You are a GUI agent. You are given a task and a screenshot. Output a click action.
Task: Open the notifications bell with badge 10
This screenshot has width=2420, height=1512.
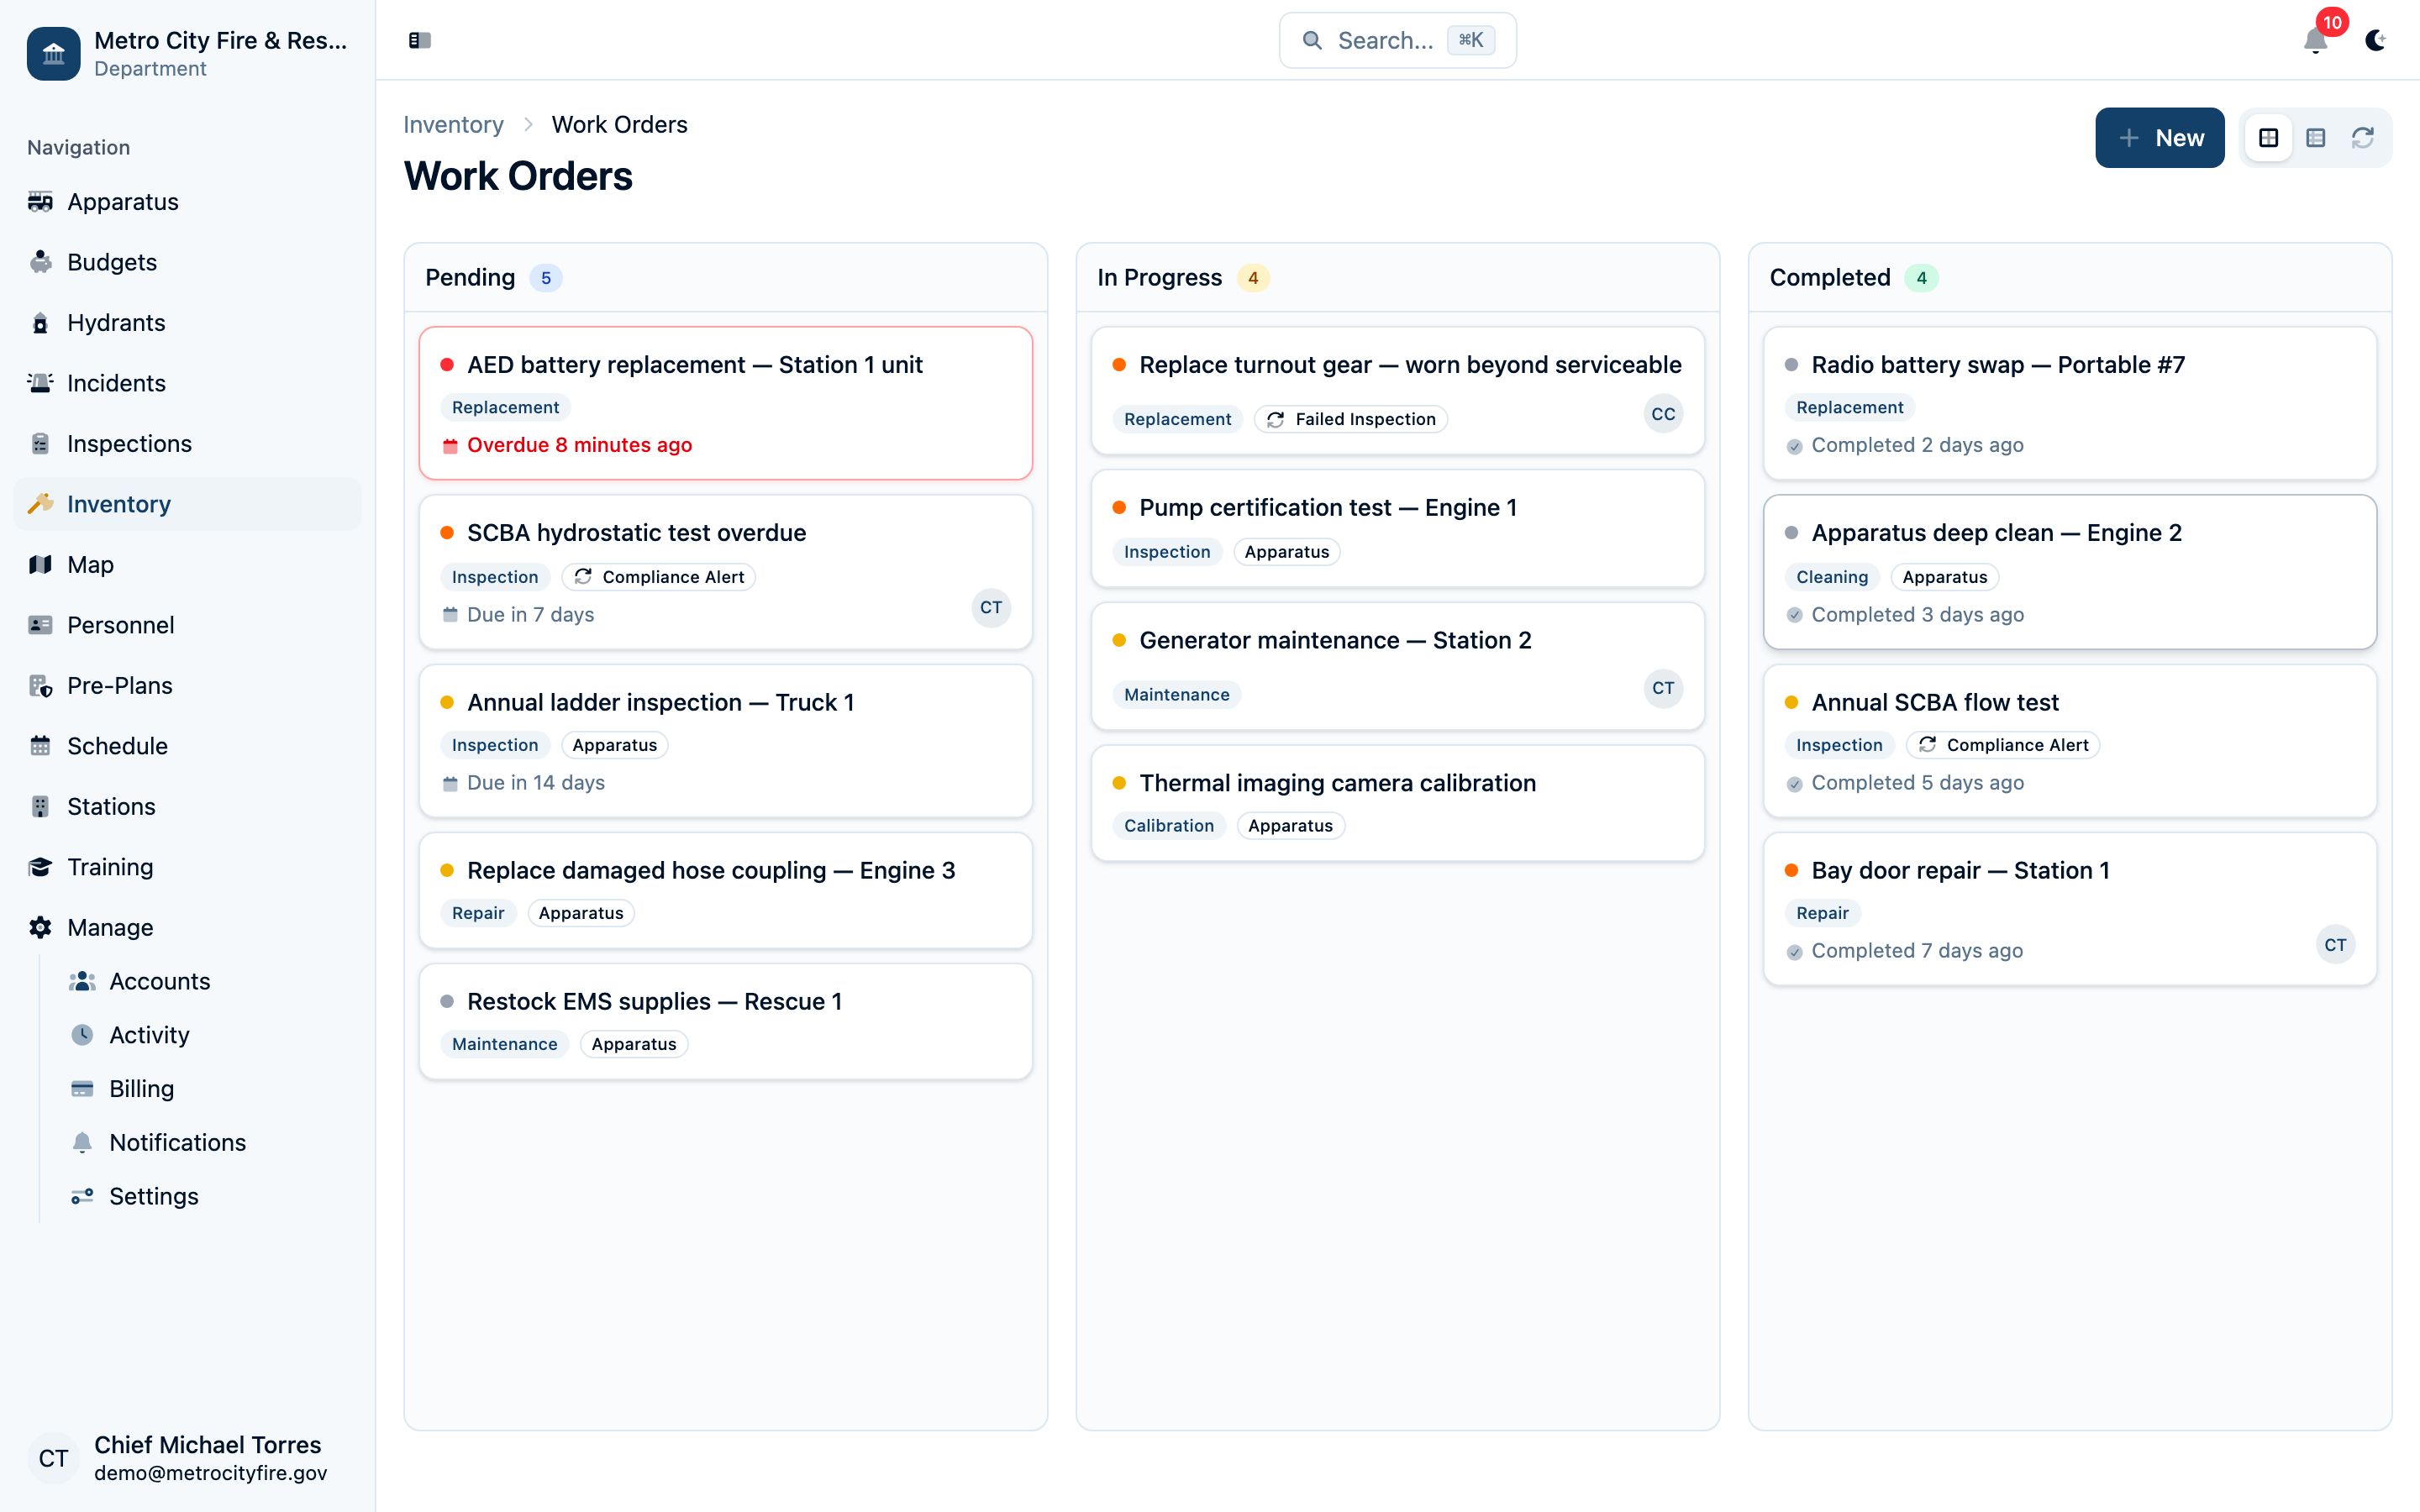[x=2315, y=42]
